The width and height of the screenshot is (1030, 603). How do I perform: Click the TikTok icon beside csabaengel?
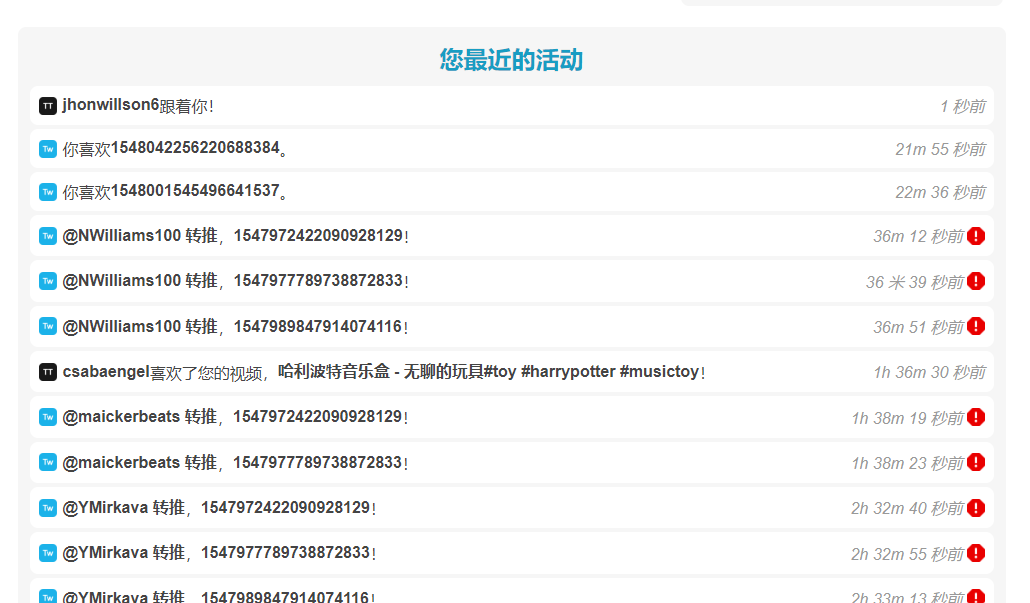(x=47, y=372)
